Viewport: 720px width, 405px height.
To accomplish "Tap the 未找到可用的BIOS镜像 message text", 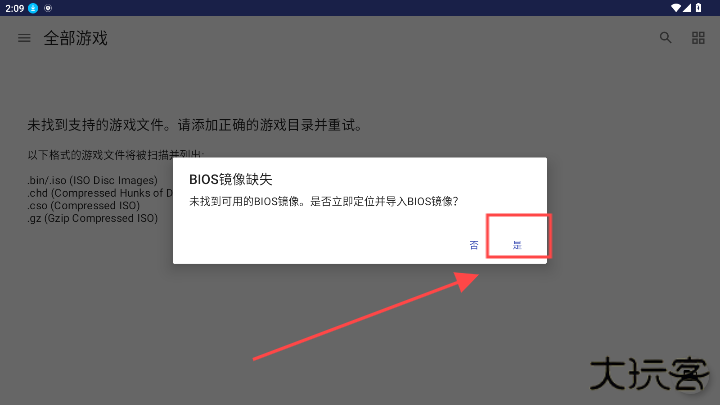I will (324, 201).
